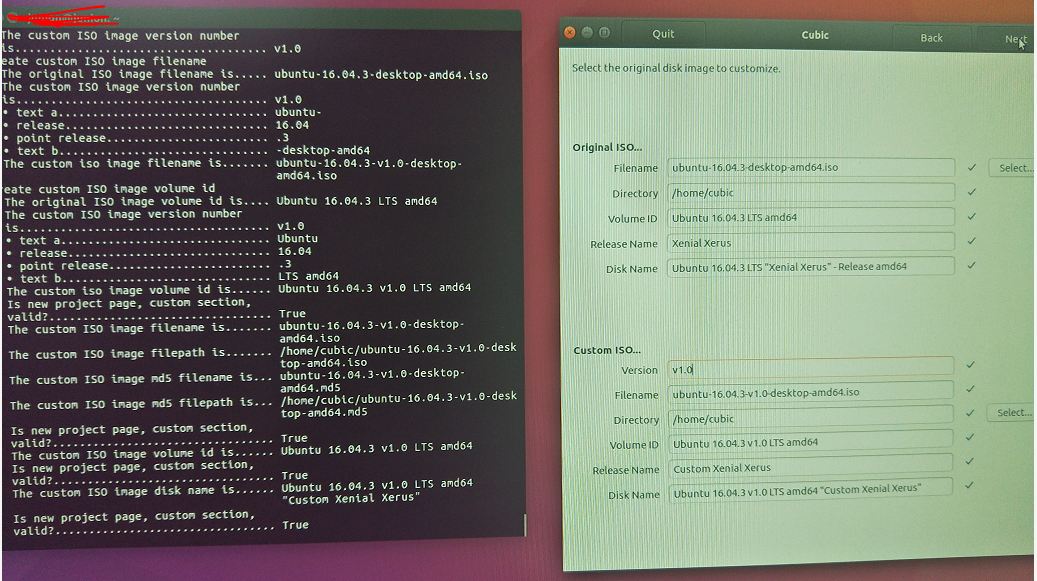The height and width of the screenshot is (581, 1037).
Task: Click the validation checkmark next to Original Volume ID
Action: click(971, 217)
